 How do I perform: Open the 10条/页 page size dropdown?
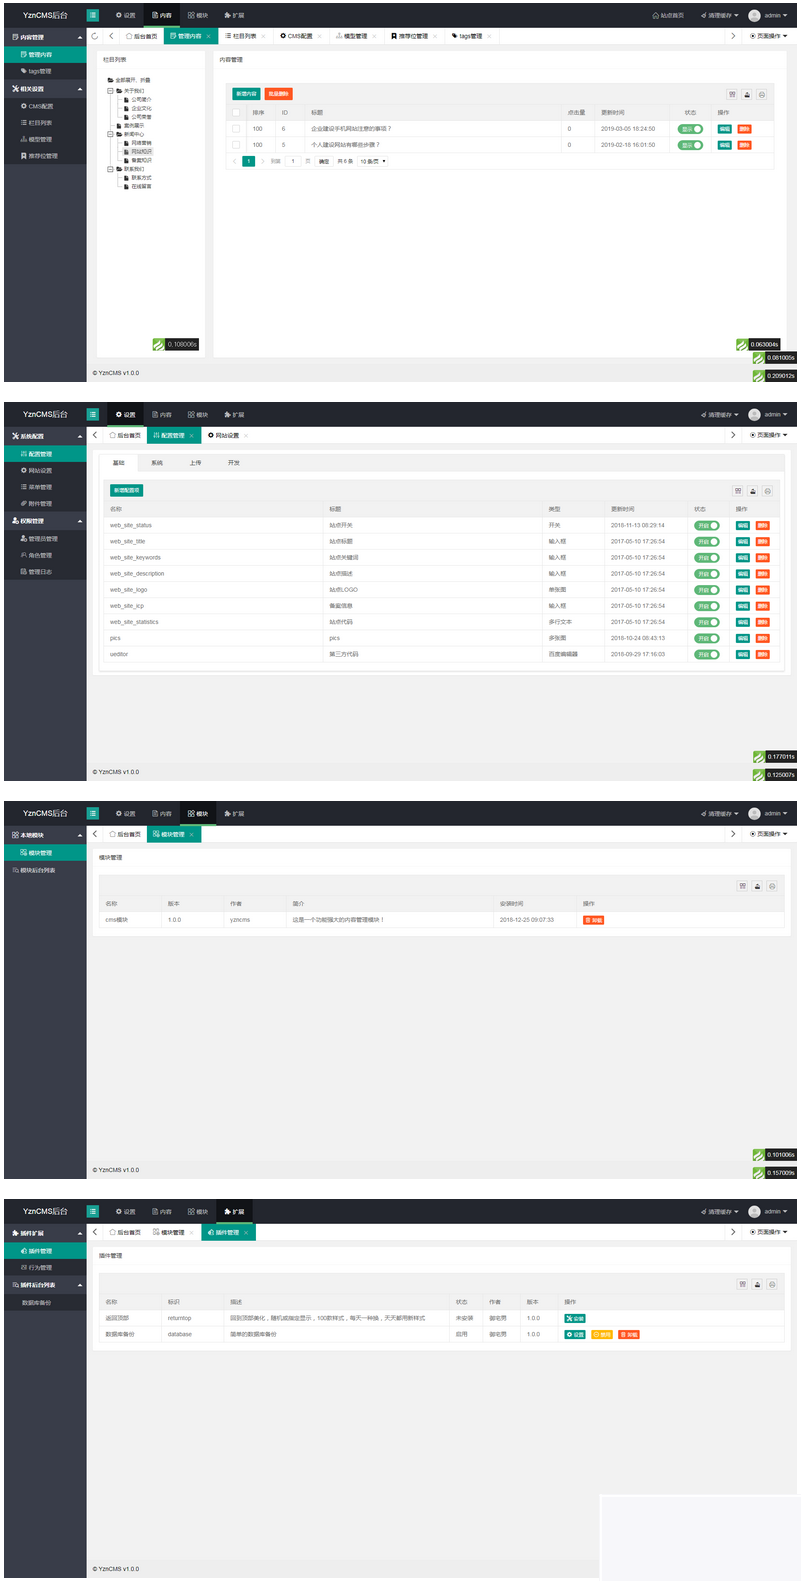tap(372, 161)
